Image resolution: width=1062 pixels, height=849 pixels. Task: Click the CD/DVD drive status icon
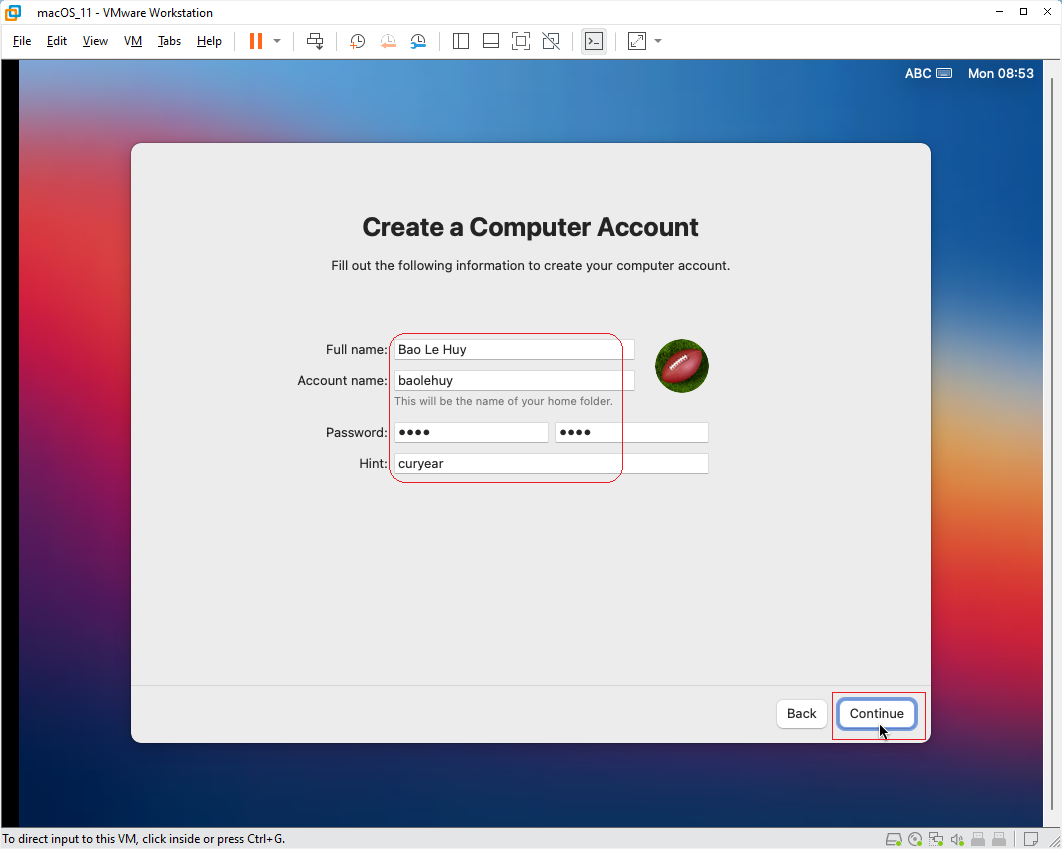click(915, 840)
